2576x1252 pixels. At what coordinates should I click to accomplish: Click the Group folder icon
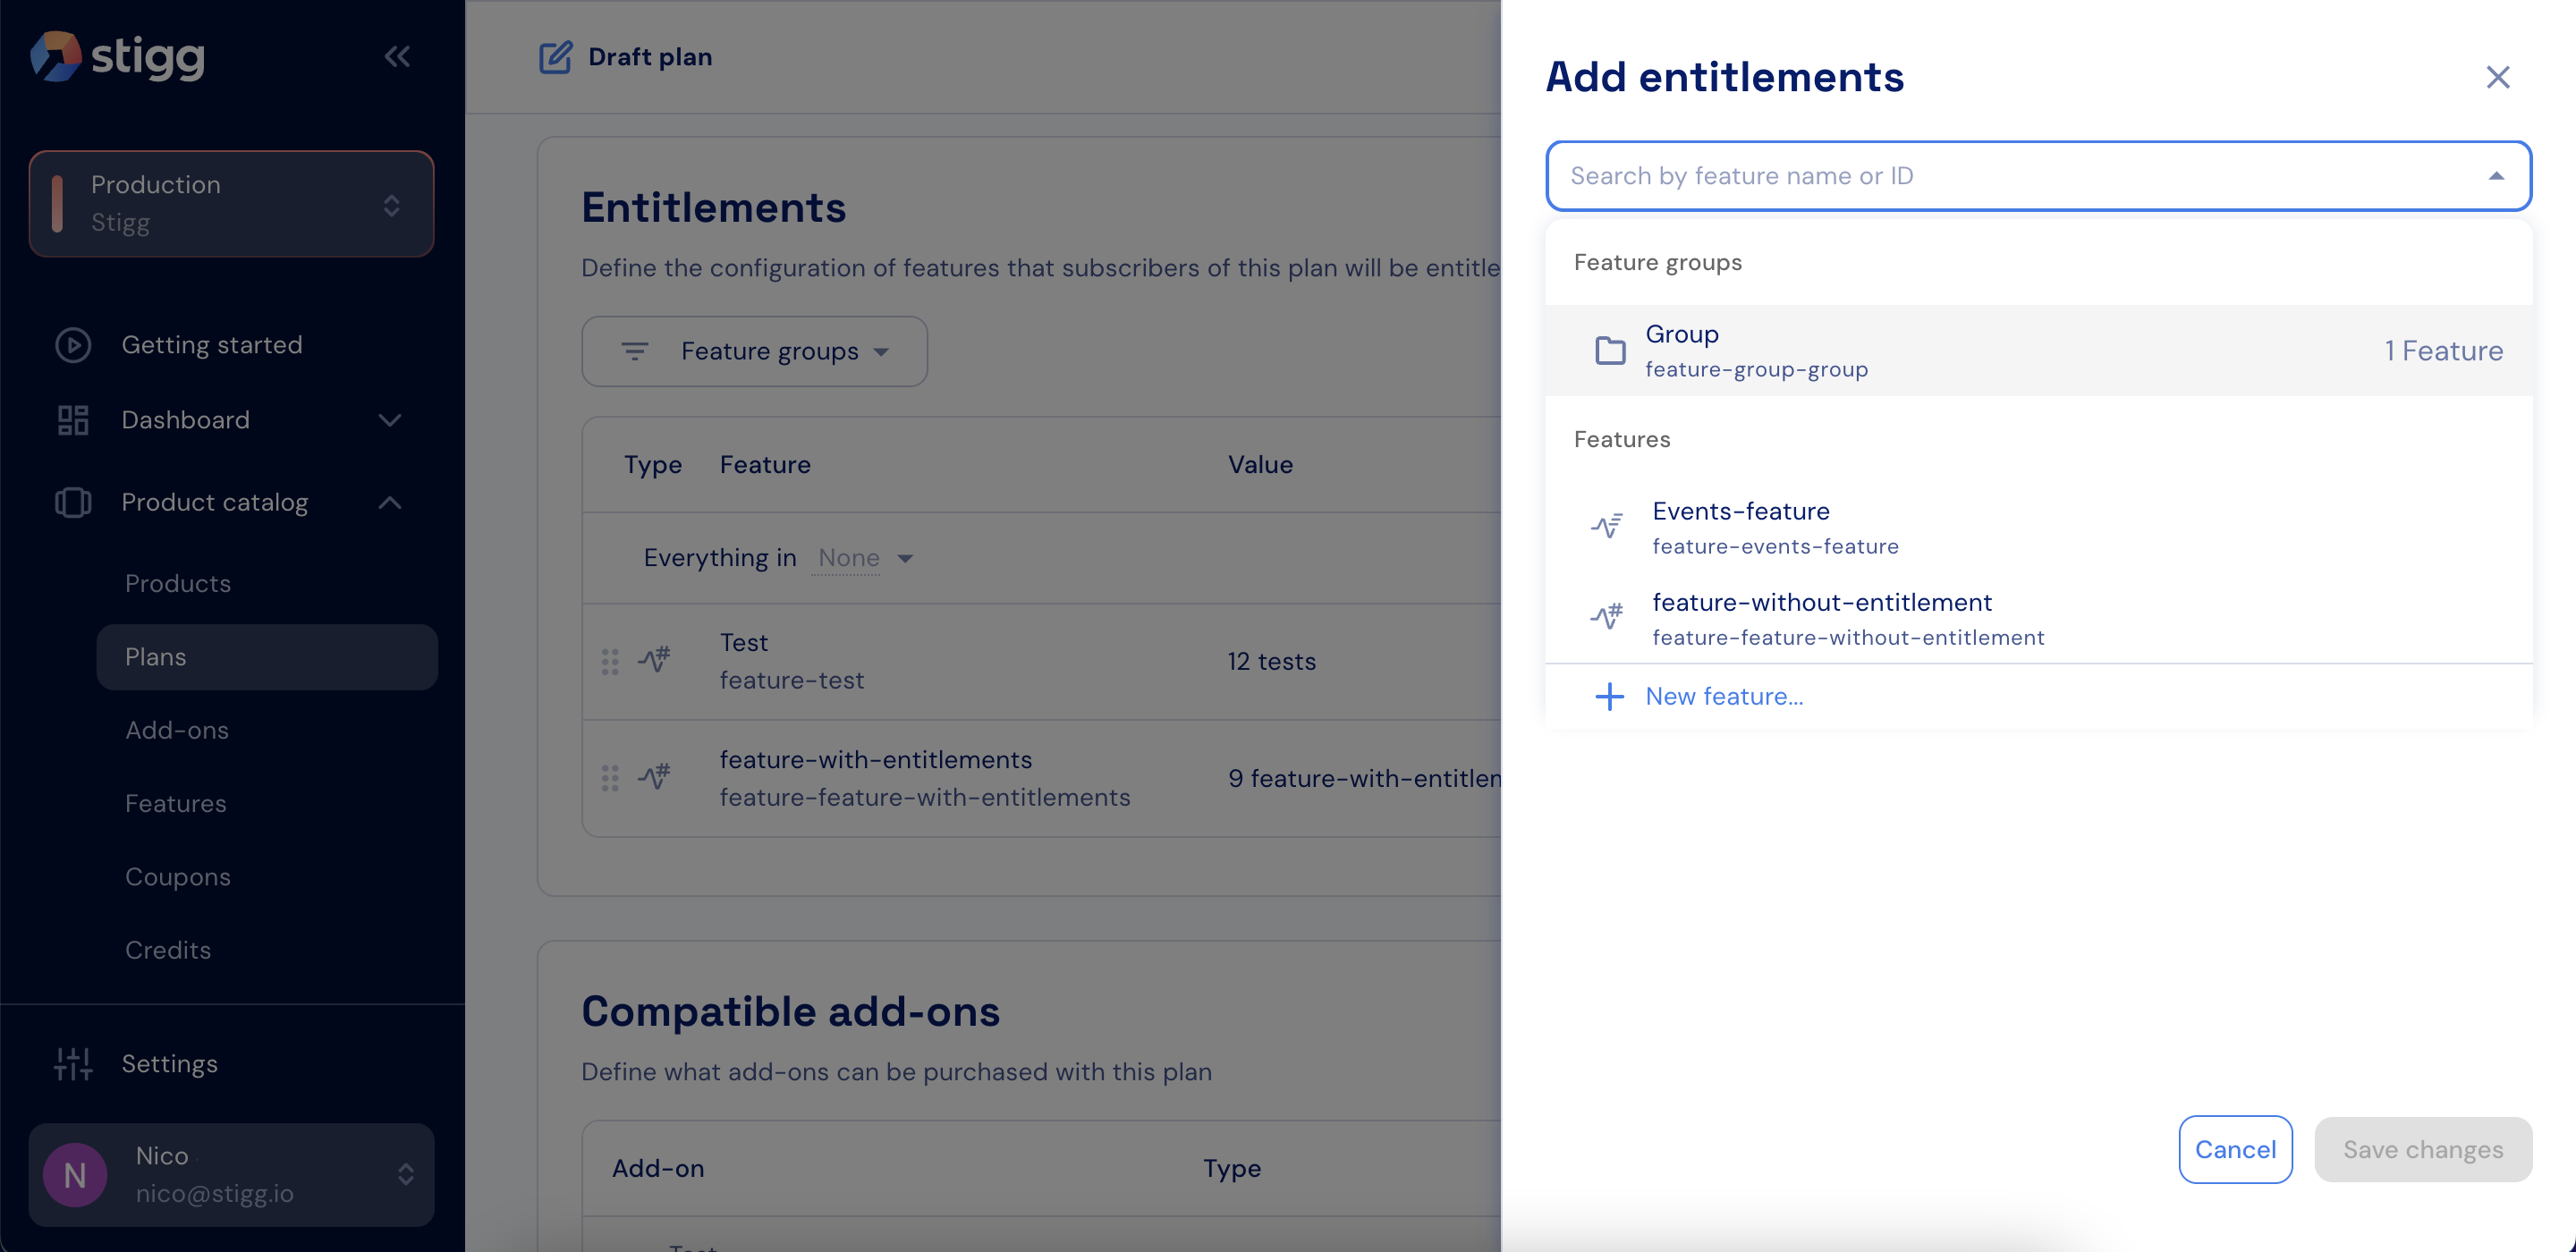pos(1609,350)
